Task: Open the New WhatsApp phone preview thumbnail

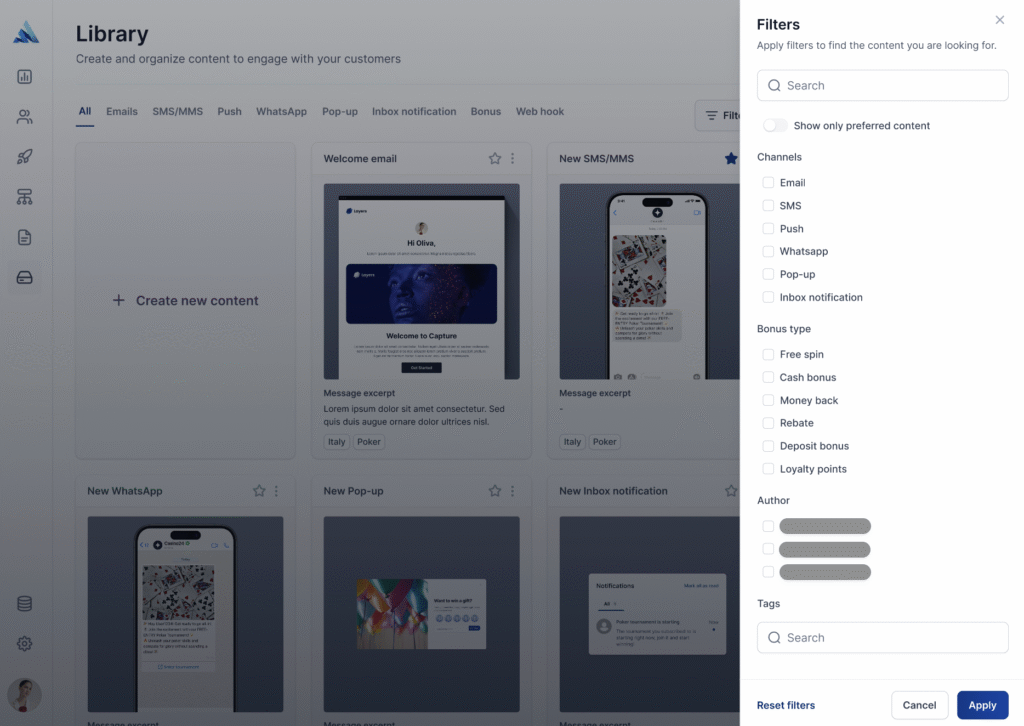Action: [185, 614]
